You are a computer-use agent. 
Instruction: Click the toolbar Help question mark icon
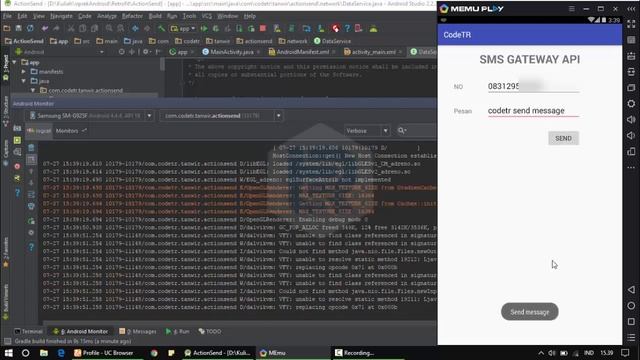(347, 29)
